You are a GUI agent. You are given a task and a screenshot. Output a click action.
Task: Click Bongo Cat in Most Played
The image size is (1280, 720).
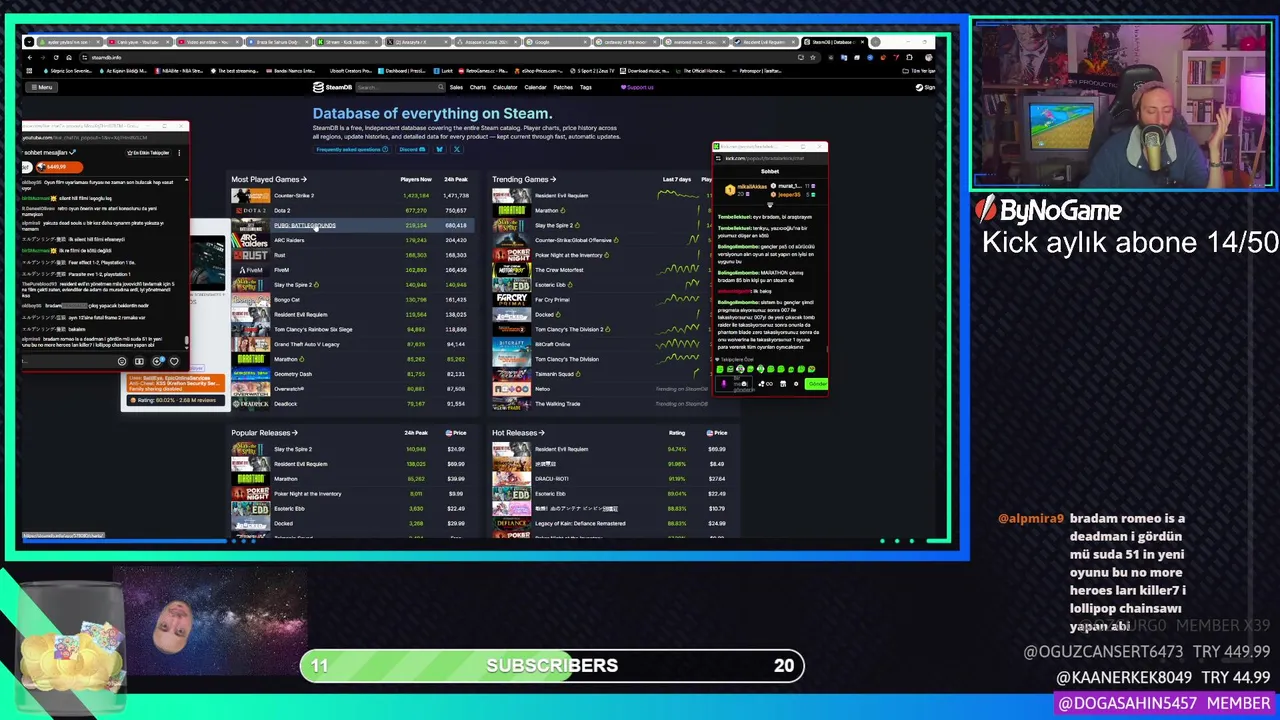click(x=287, y=300)
